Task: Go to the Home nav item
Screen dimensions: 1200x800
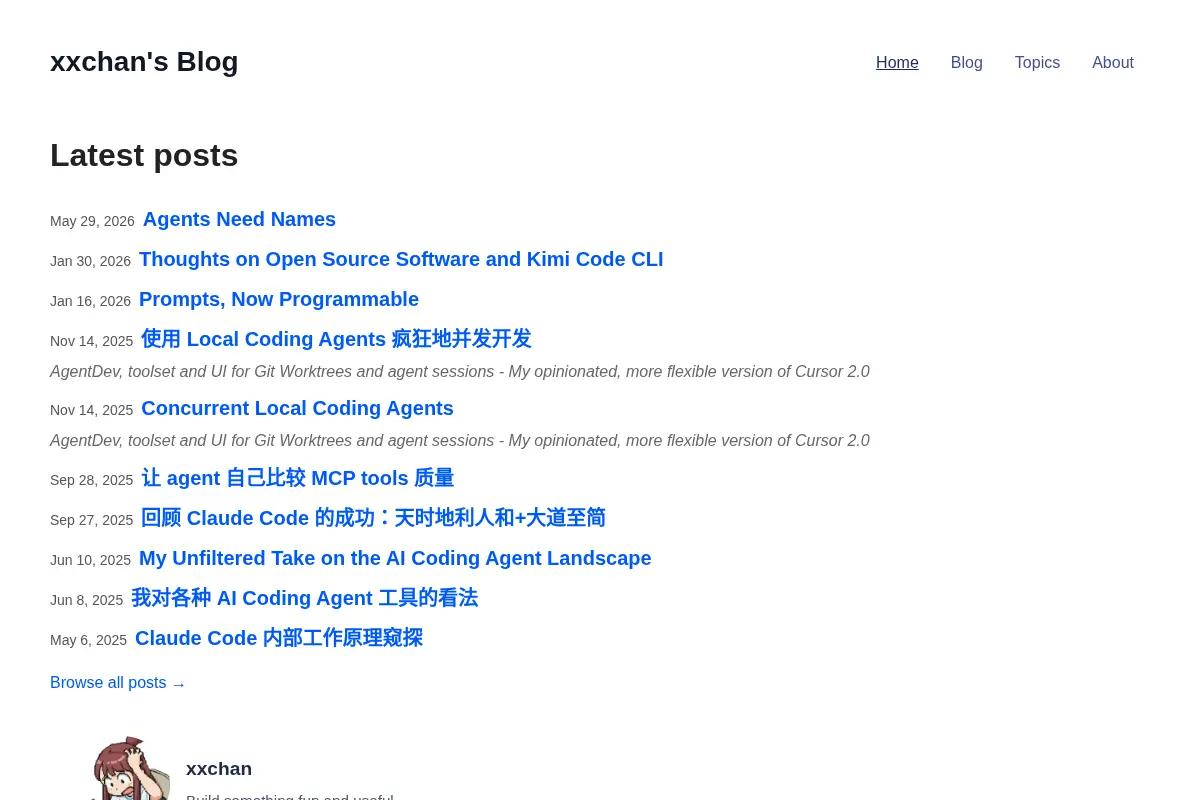Action: 897,63
